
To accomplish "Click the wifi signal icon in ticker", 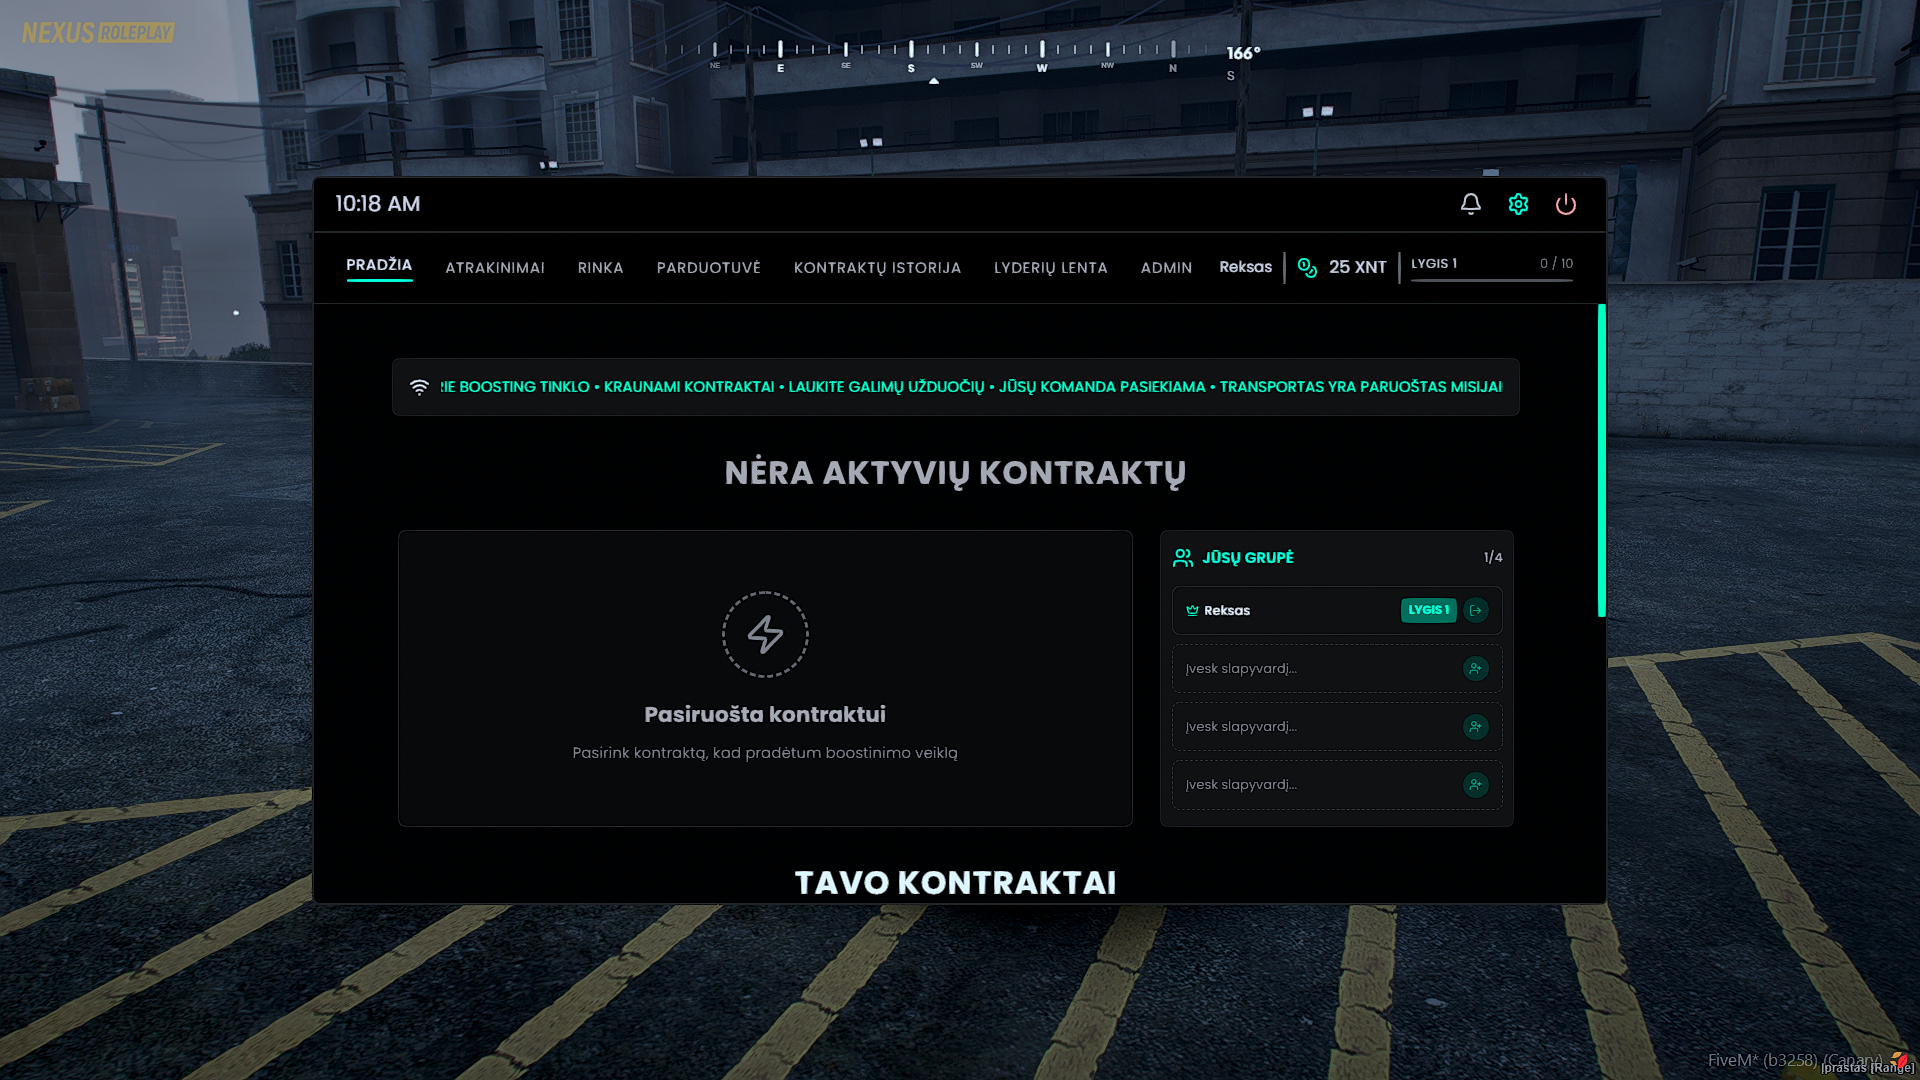I will click(419, 387).
